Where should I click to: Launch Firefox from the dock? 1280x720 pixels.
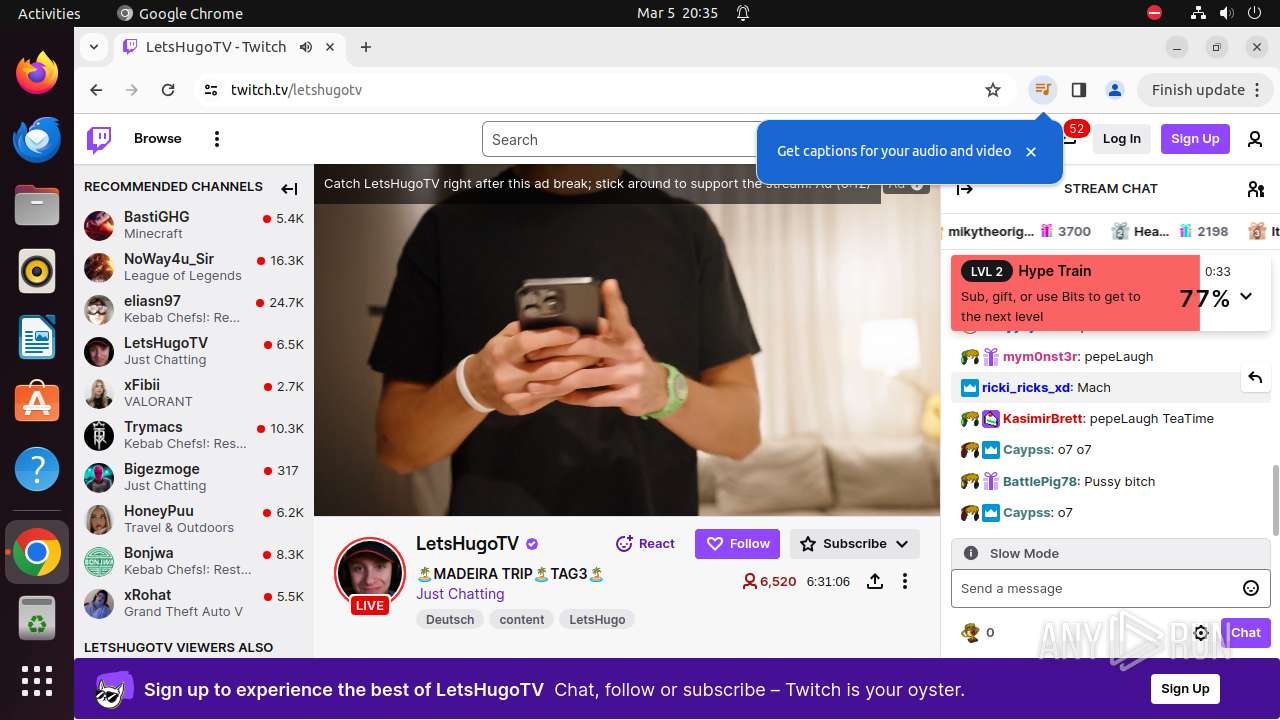37,73
